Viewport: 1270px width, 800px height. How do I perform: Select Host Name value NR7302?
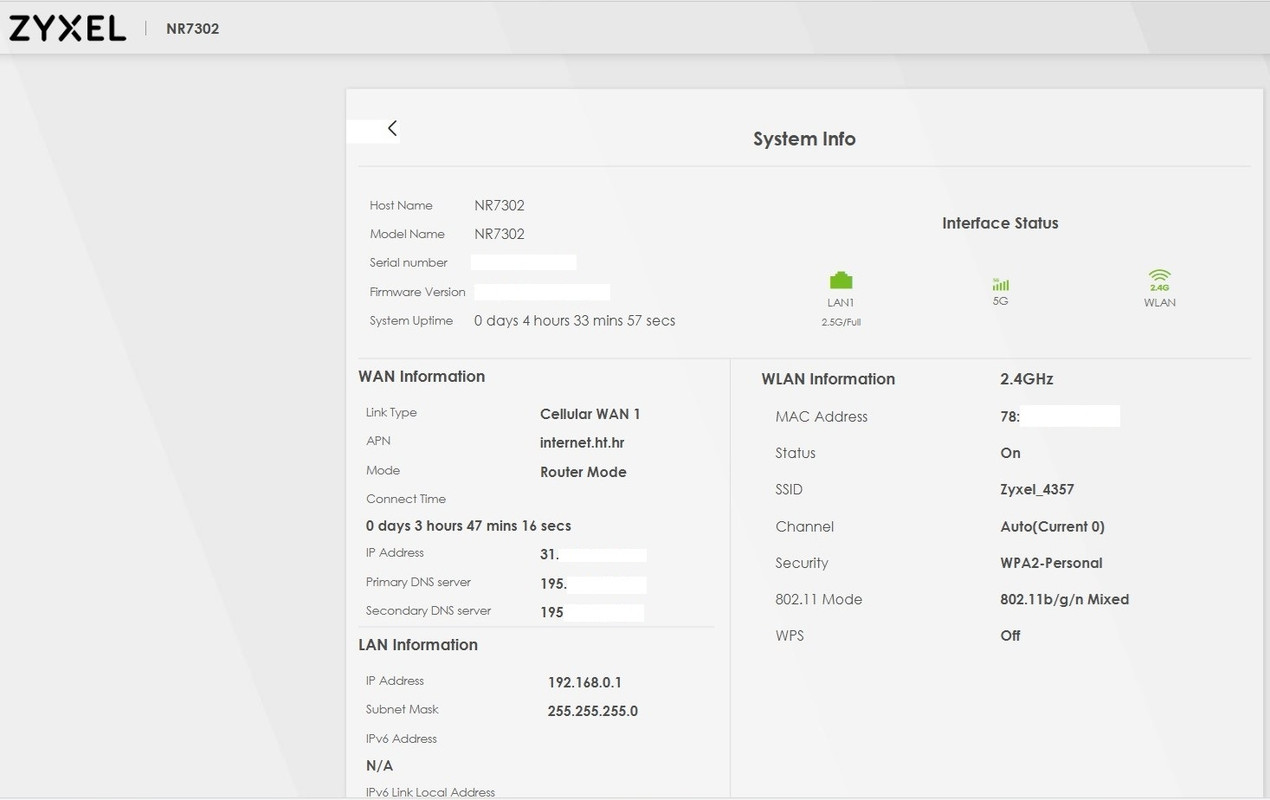(x=499, y=205)
